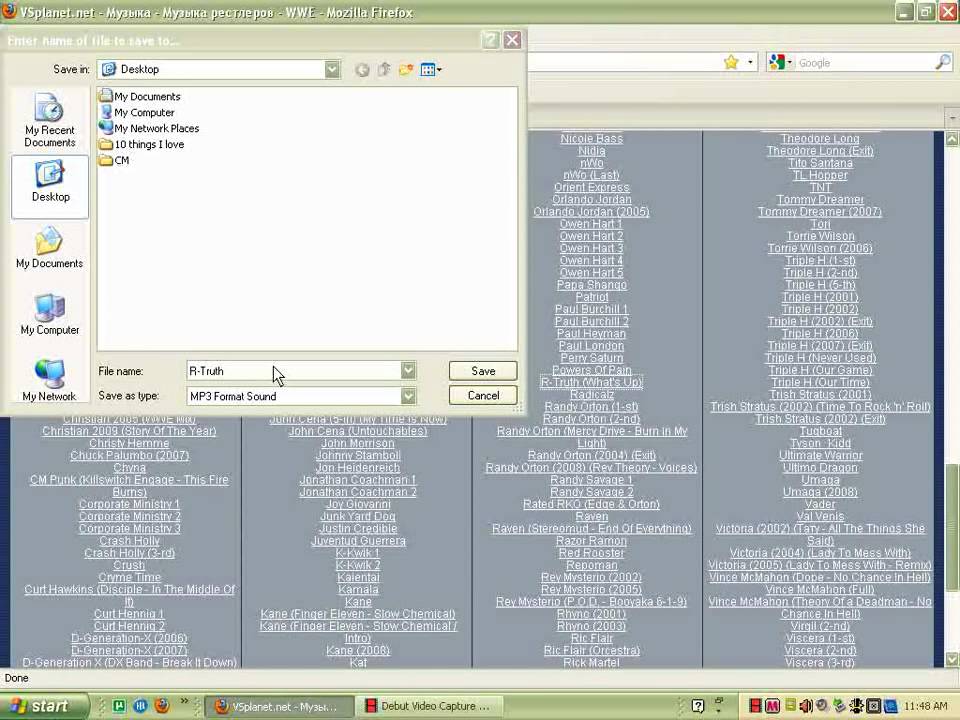Open the Christy Hemme link
The height and width of the screenshot is (720, 960).
coord(129,443)
